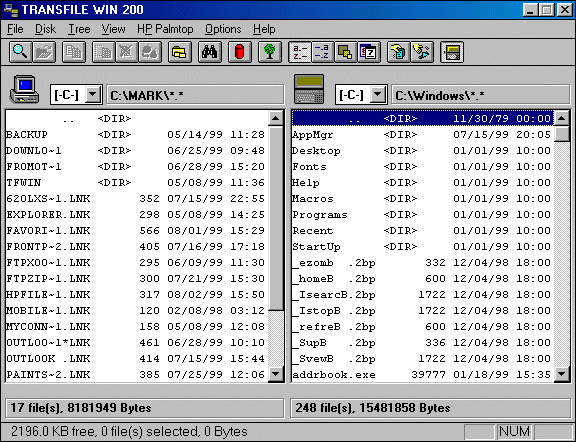
Task: Click the grayed dotted-page move toolbar icon
Action: 104,52
